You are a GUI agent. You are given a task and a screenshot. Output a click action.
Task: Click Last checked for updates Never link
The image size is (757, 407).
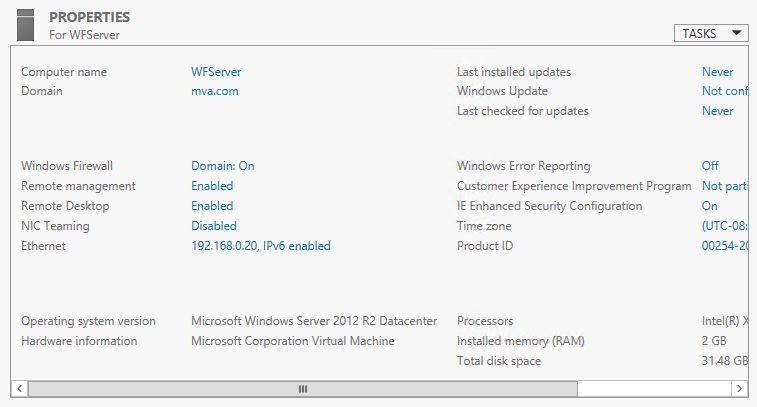(718, 111)
